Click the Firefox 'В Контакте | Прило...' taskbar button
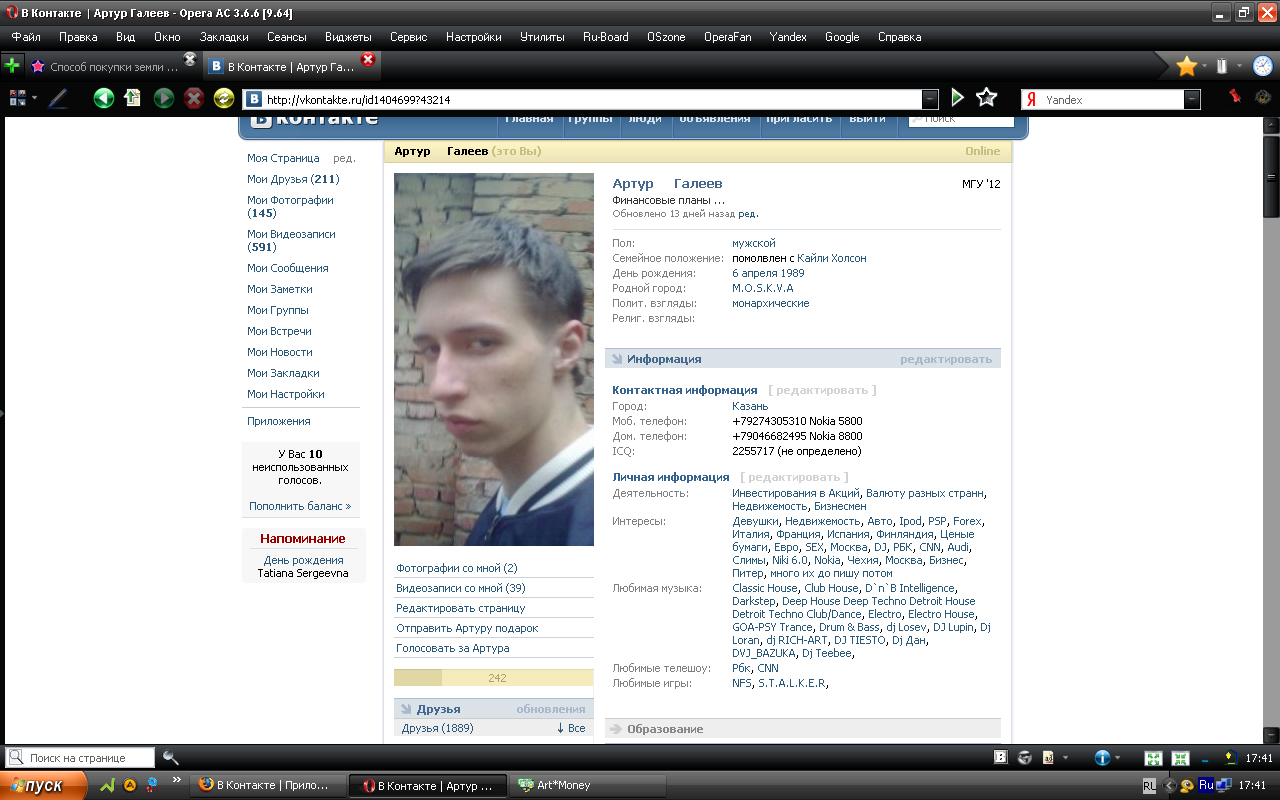The width and height of the screenshot is (1280, 800). click(268, 786)
